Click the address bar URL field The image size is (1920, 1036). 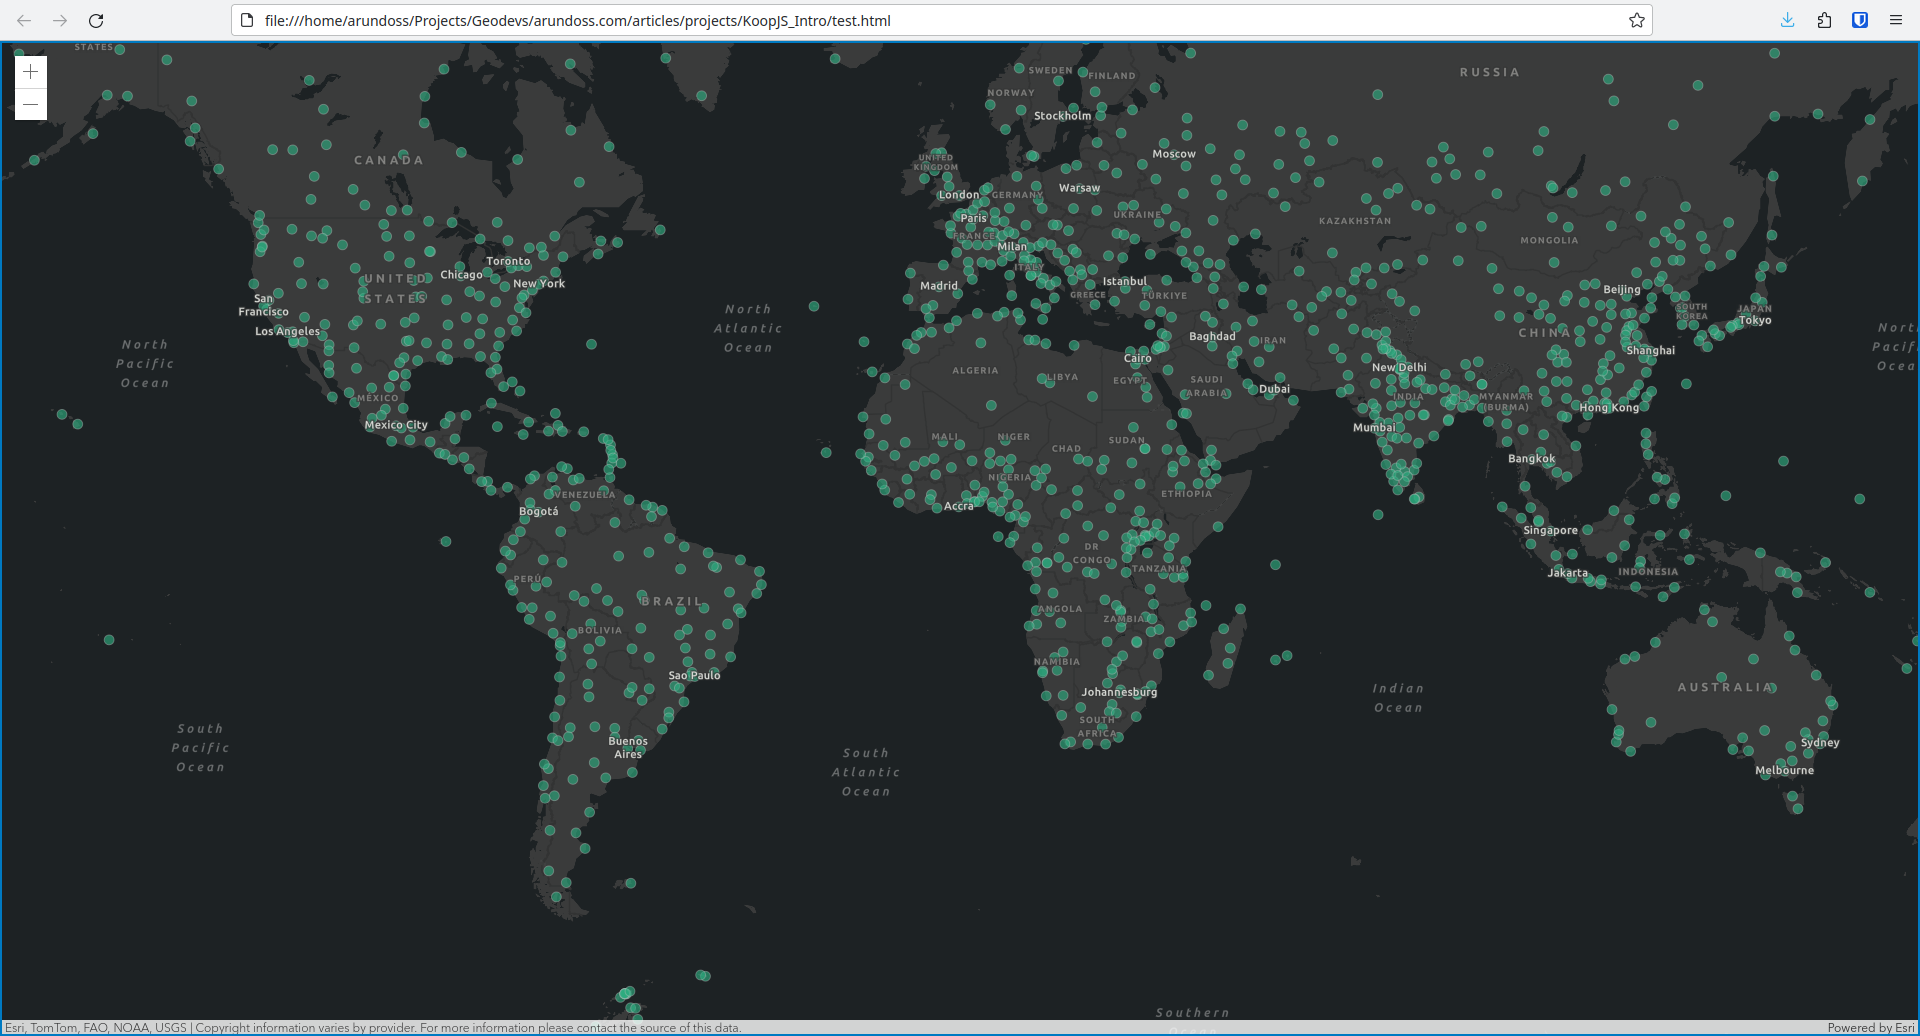[900, 20]
